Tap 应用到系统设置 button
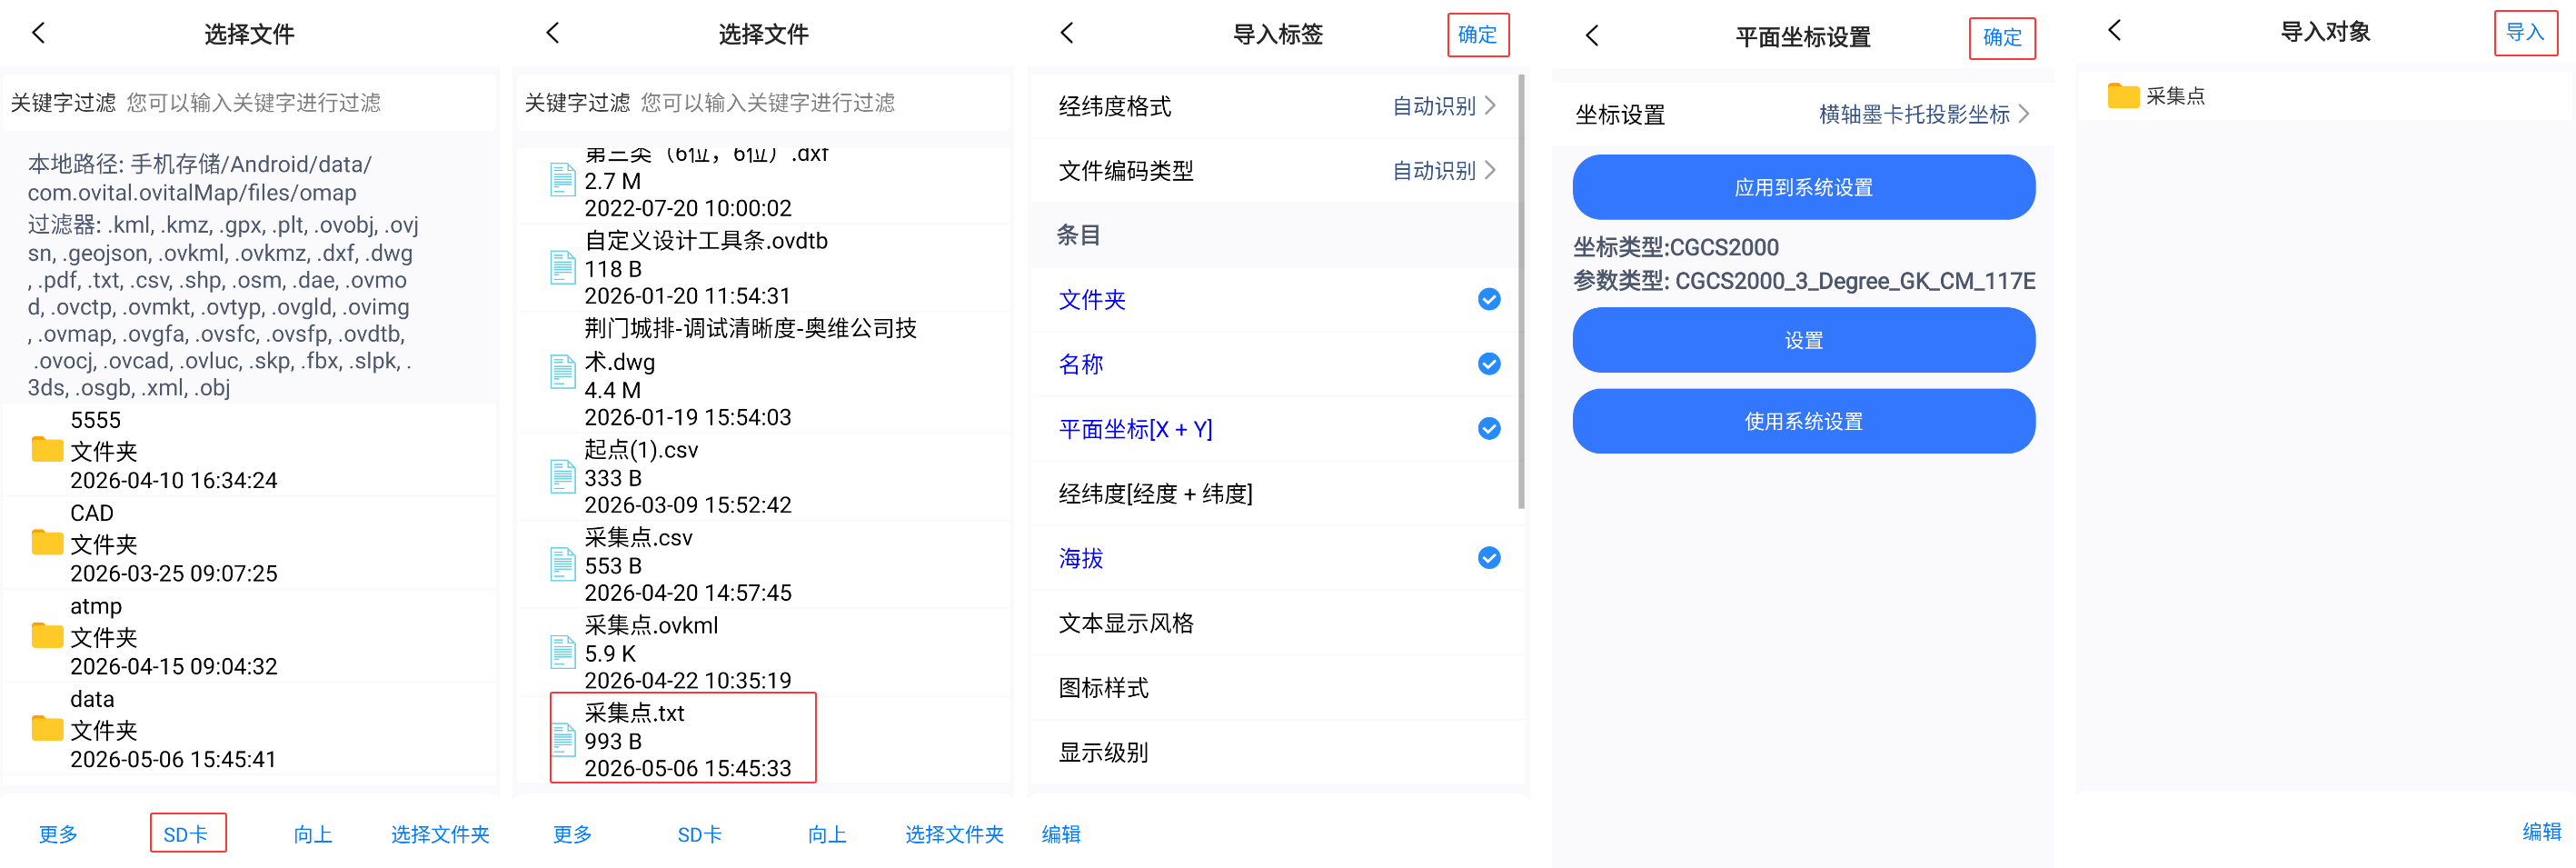 tap(1803, 187)
